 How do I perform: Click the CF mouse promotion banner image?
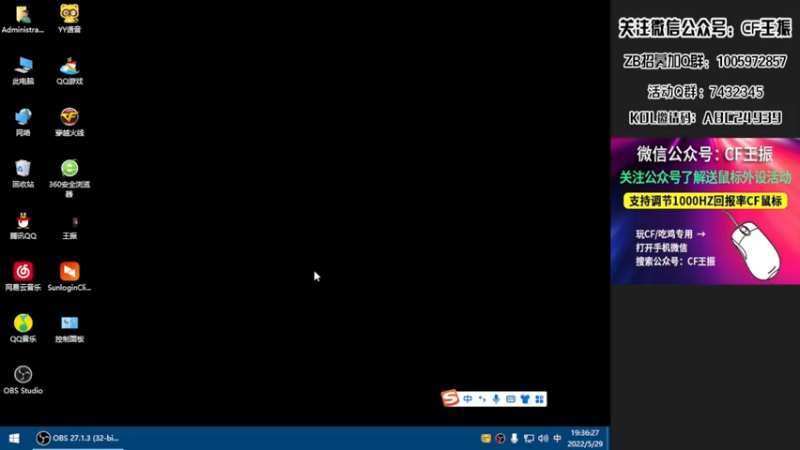pos(705,211)
